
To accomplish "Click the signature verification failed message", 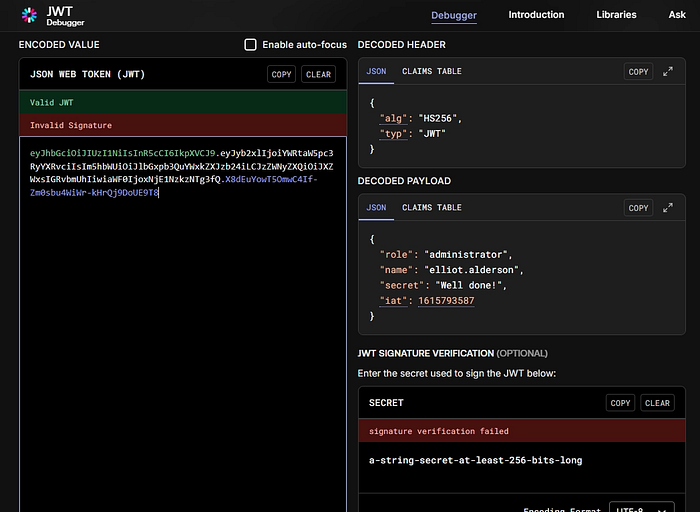I will (x=521, y=431).
